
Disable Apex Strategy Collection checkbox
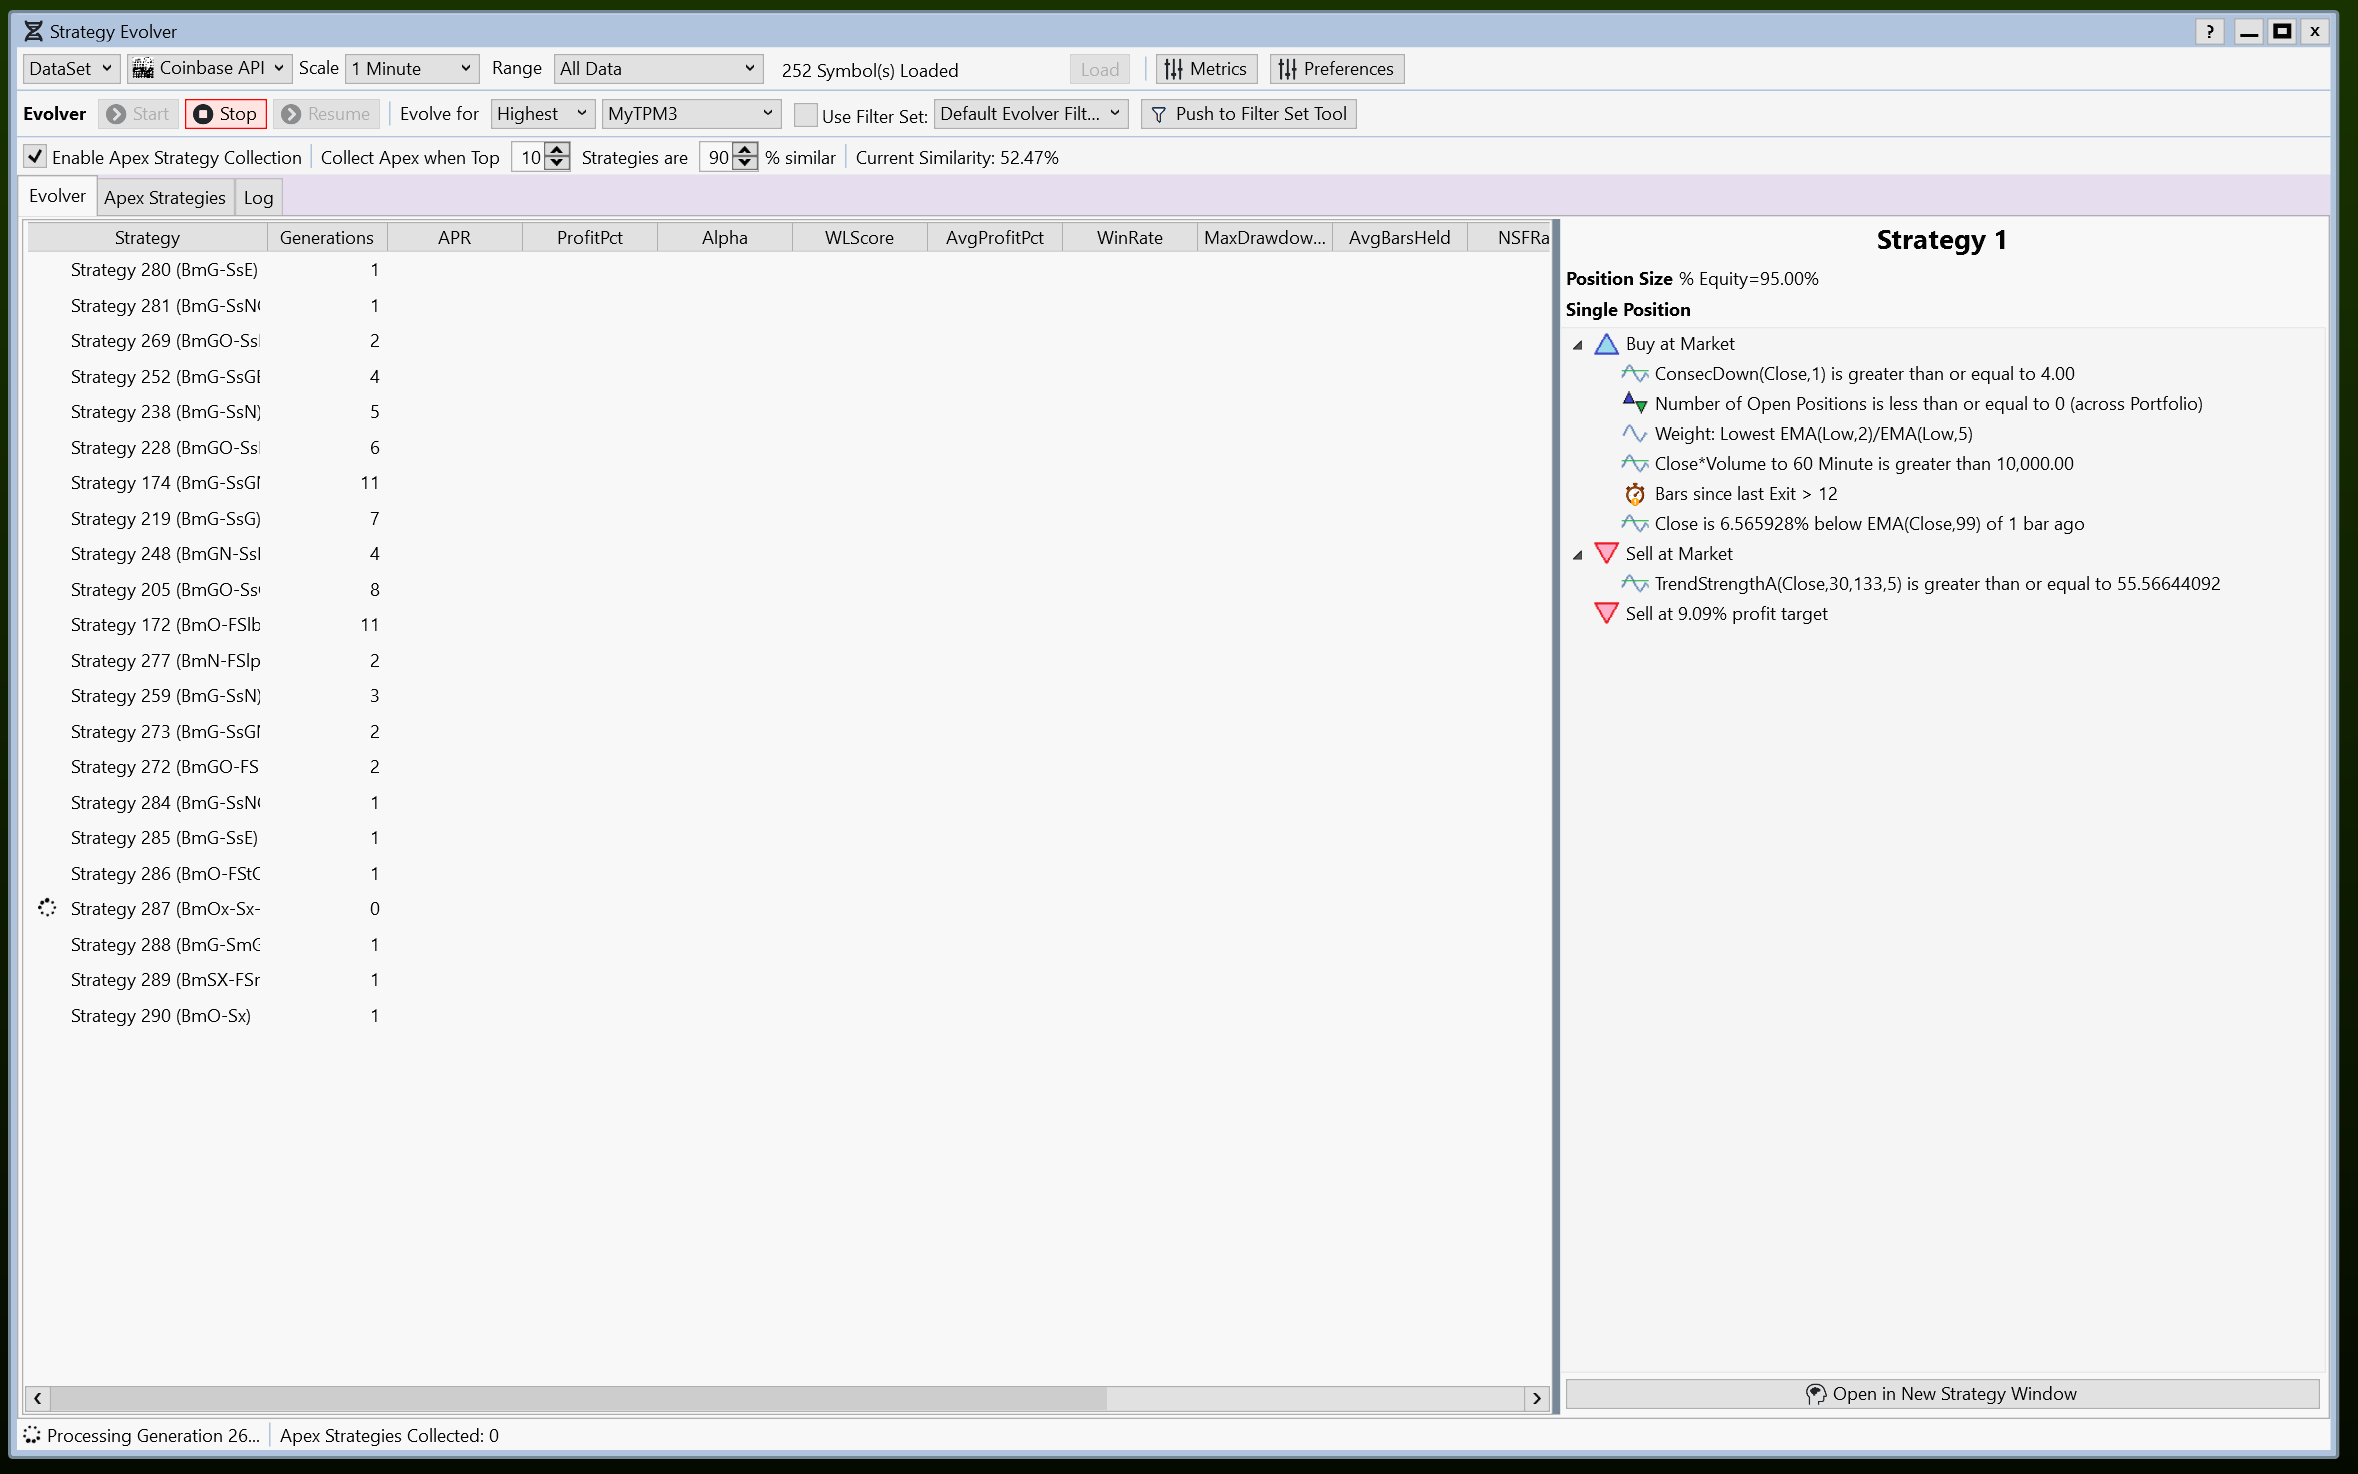click(x=36, y=157)
